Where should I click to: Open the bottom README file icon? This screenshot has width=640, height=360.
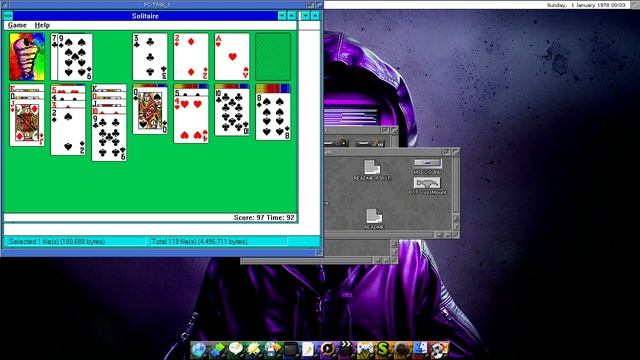(373, 218)
